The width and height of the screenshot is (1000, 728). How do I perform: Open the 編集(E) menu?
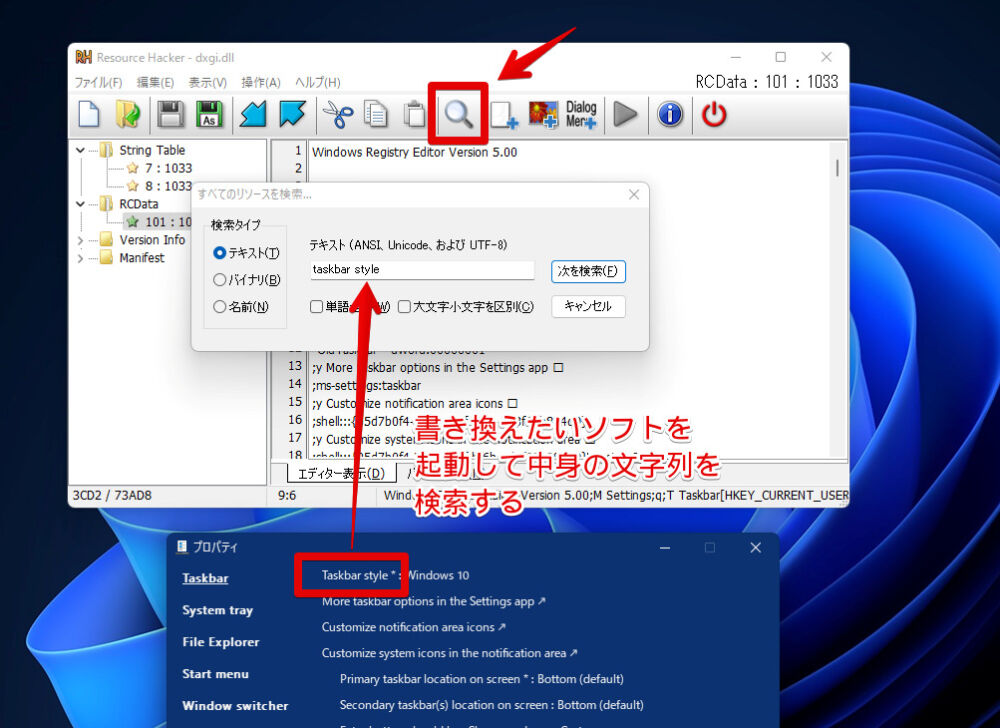[156, 82]
